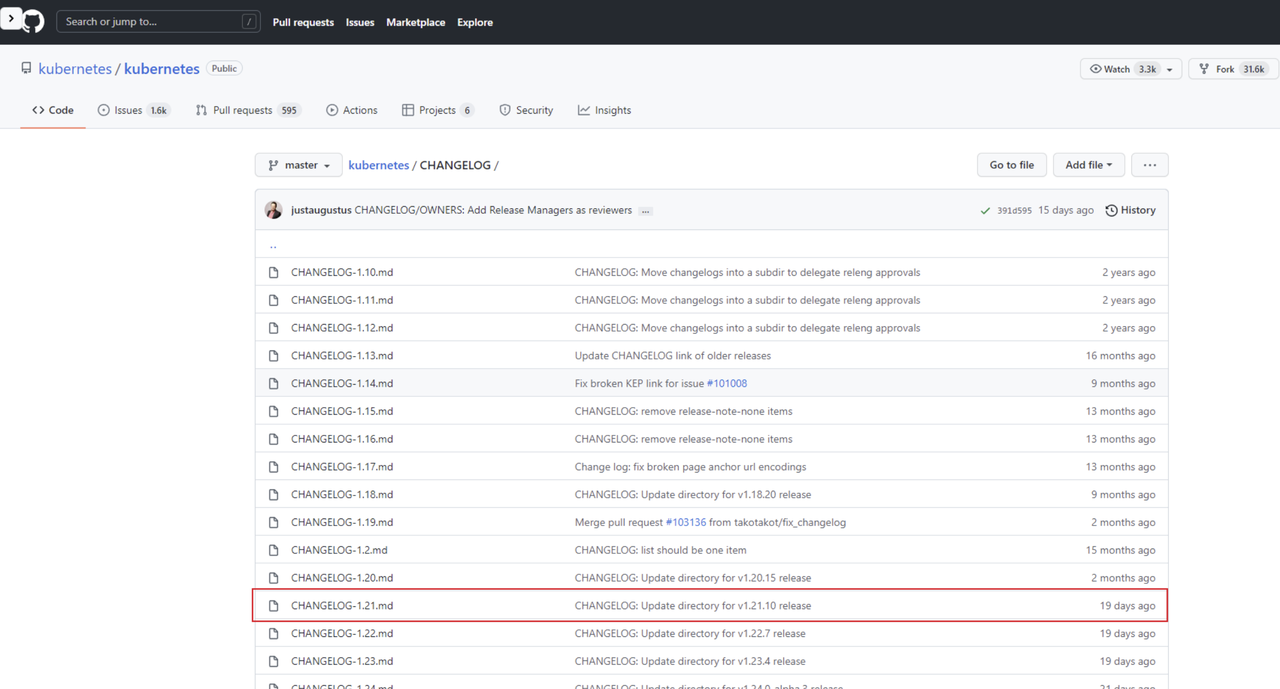Switch to the Insights tab
The height and width of the screenshot is (689, 1280).
click(x=604, y=110)
